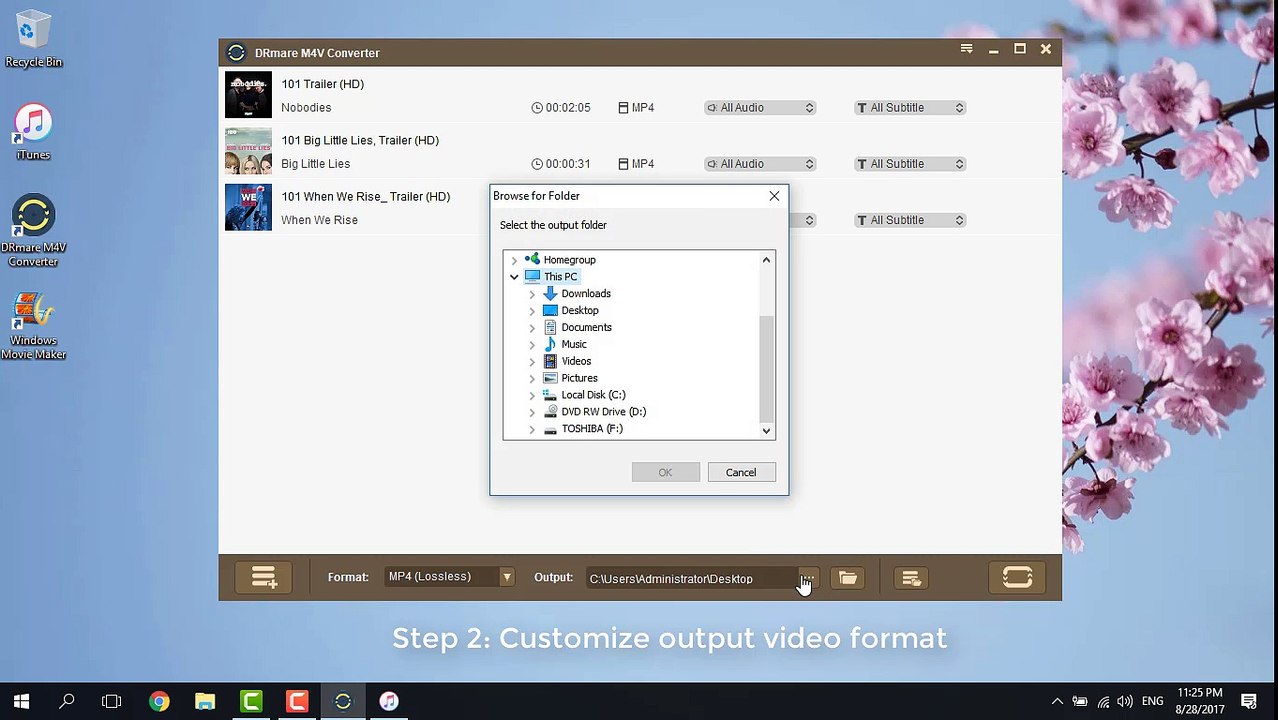The image size is (1278, 720).
Task: Select Homegroup in folder tree
Action: (x=569, y=260)
